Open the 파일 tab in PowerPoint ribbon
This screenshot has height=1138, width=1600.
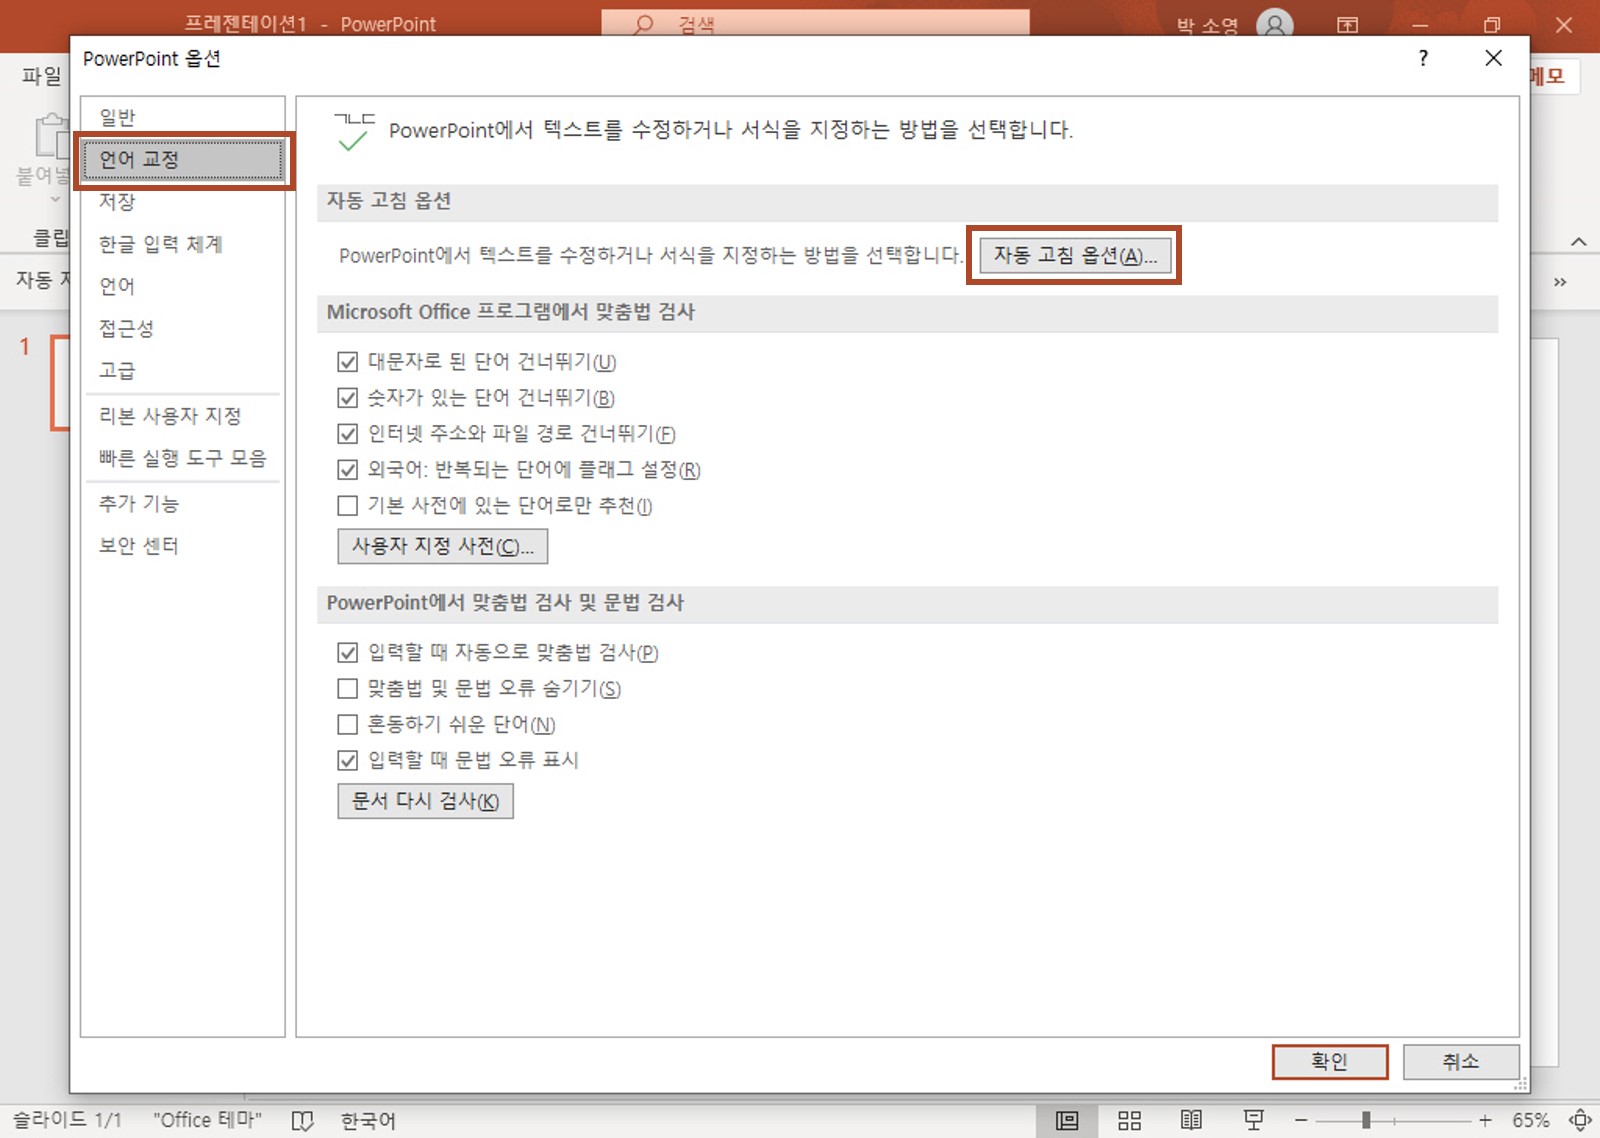[42, 75]
